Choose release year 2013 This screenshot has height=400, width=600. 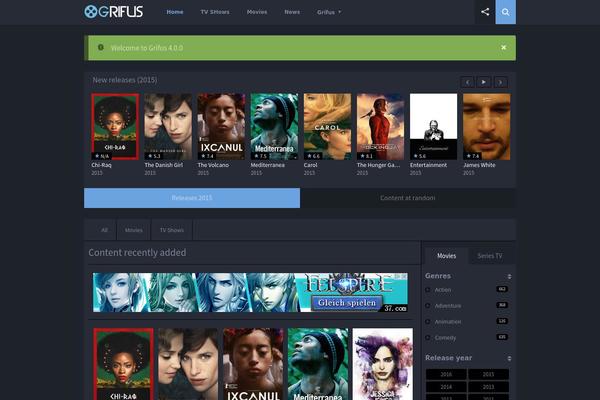[x=488, y=387]
